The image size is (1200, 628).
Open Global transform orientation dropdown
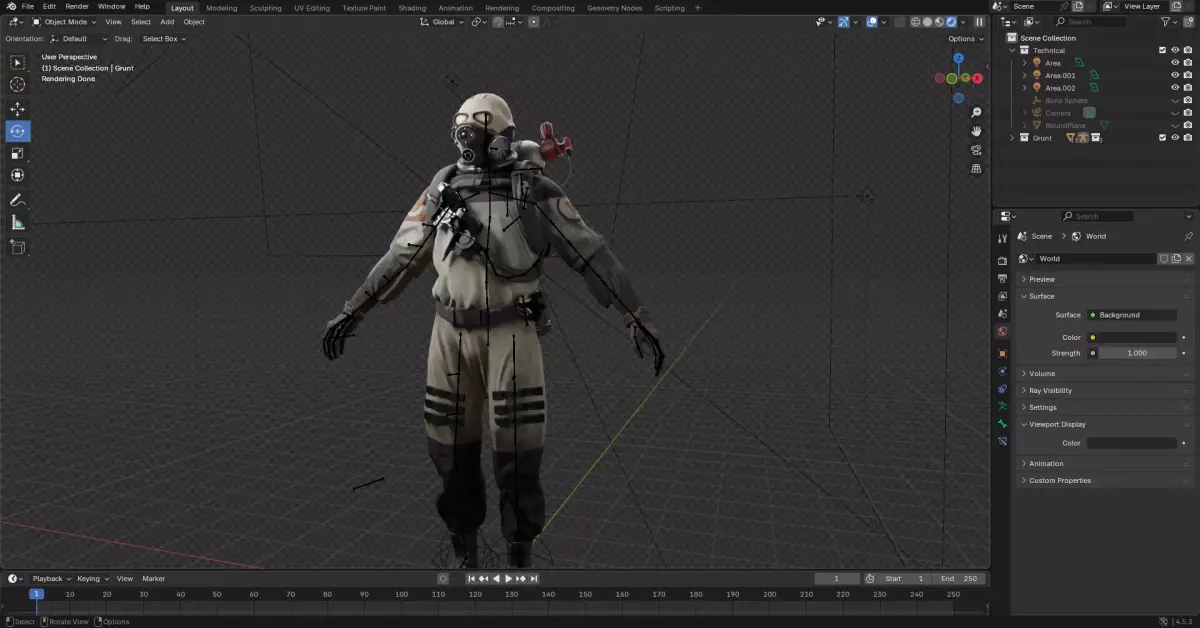pos(441,22)
